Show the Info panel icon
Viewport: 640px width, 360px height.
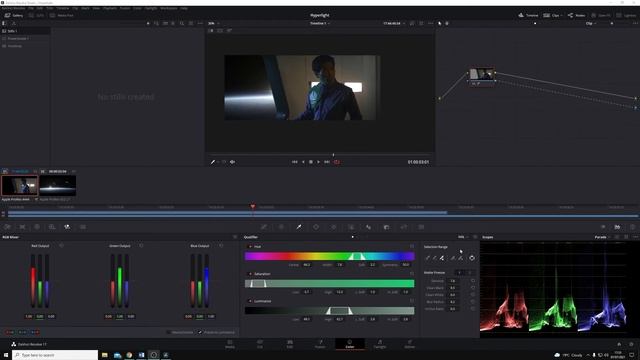pyautogui.click(x=632, y=227)
